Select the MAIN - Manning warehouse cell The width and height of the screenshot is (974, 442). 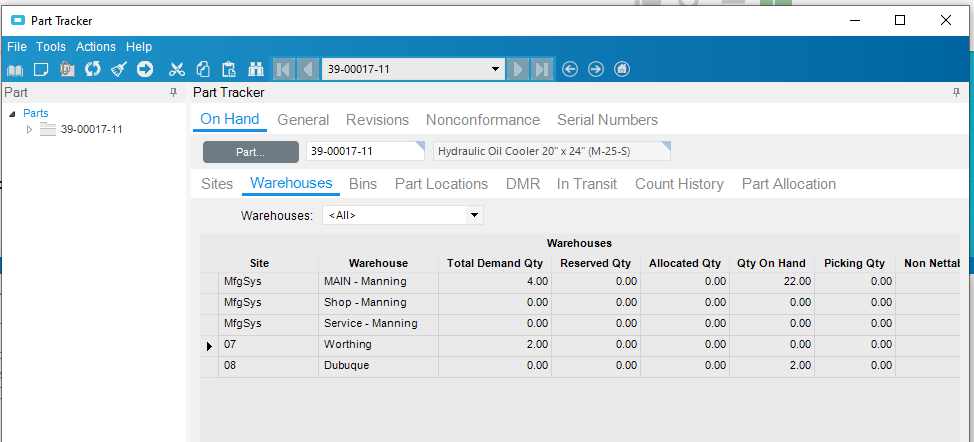click(x=378, y=281)
